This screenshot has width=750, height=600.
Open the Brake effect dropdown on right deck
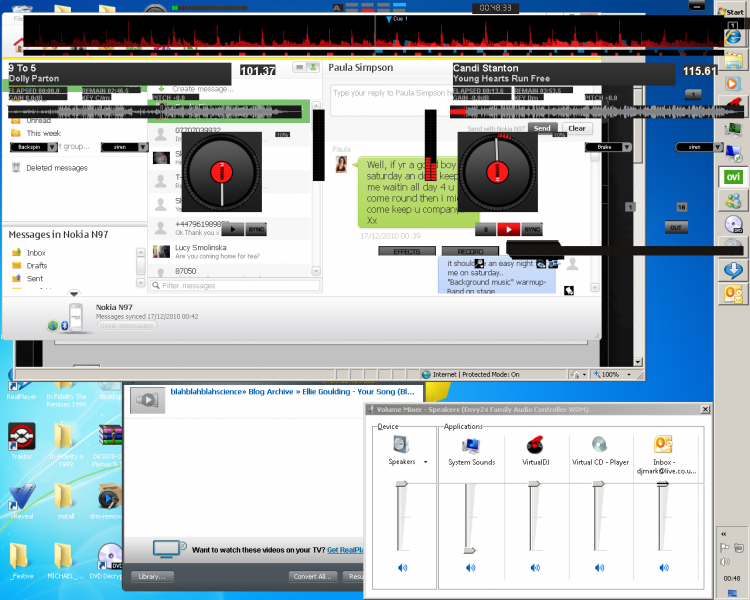point(608,147)
